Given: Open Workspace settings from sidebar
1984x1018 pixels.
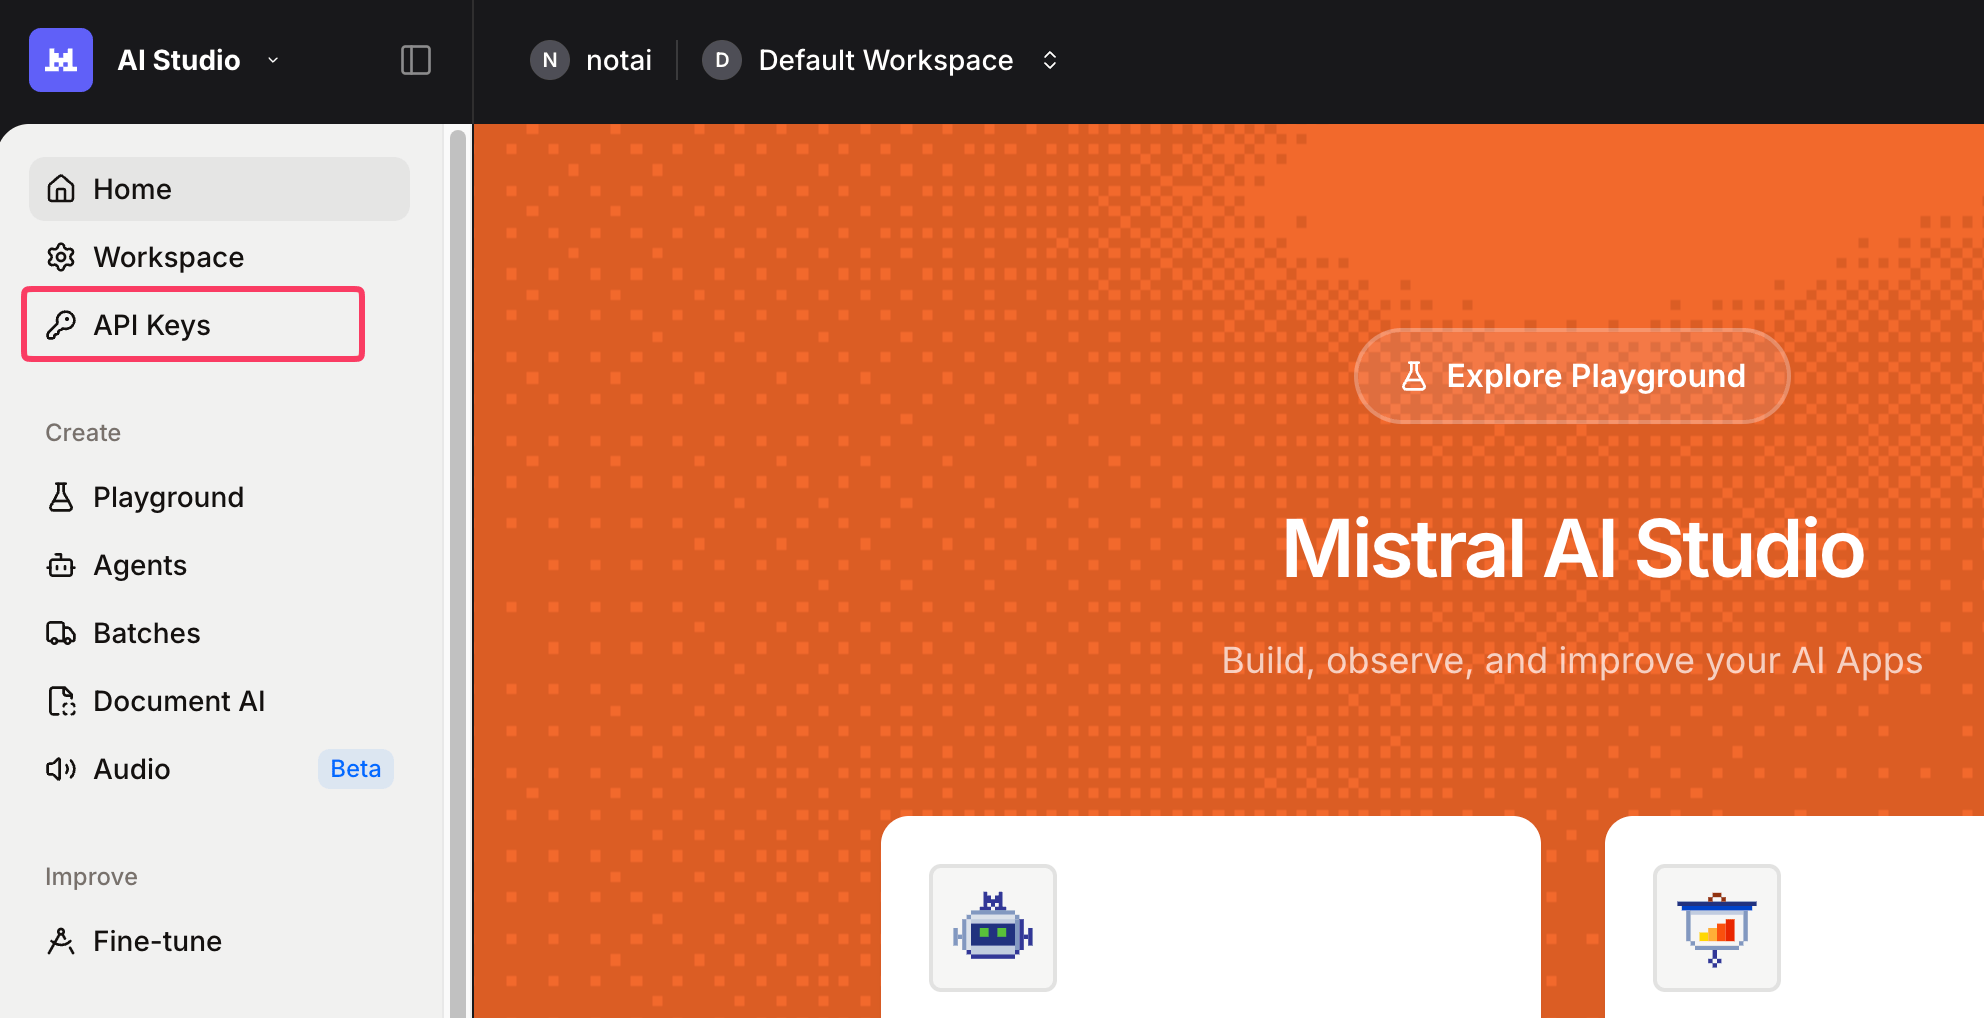Looking at the screenshot, I should [x=168, y=257].
